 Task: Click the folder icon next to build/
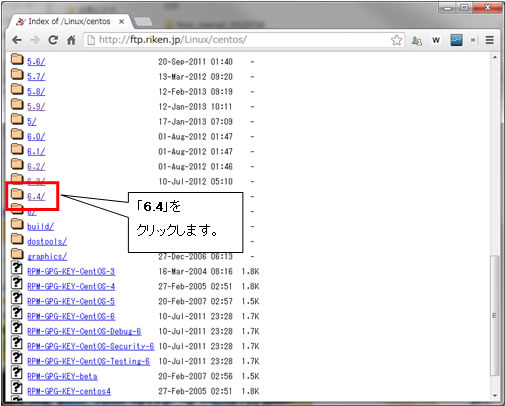(17, 224)
